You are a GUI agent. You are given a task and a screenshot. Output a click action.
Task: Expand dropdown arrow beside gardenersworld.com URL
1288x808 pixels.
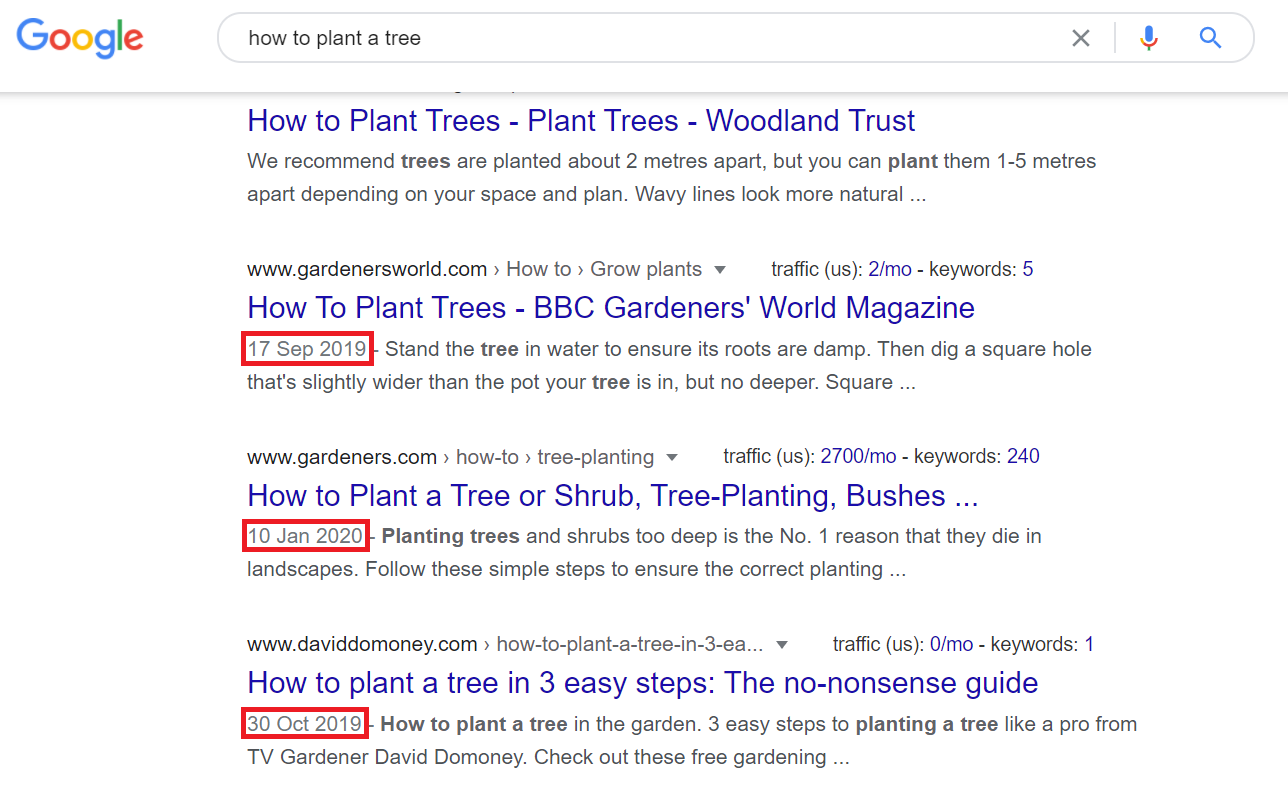point(720,270)
